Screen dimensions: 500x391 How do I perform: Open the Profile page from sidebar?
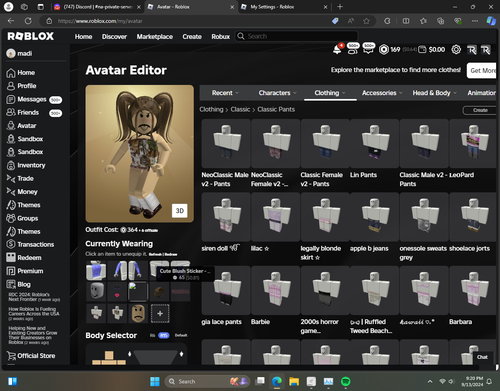21,86
